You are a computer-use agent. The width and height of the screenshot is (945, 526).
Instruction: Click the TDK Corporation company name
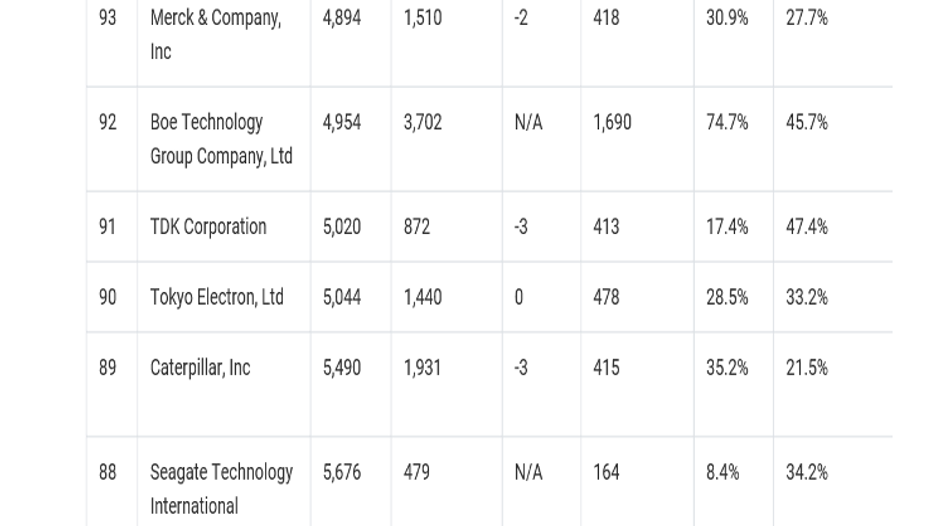[x=208, y=227]
